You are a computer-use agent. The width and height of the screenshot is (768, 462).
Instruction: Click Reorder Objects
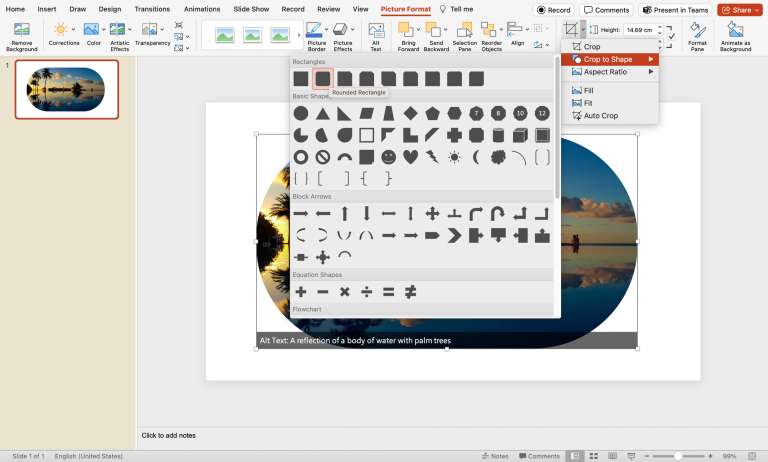point(488,30)
